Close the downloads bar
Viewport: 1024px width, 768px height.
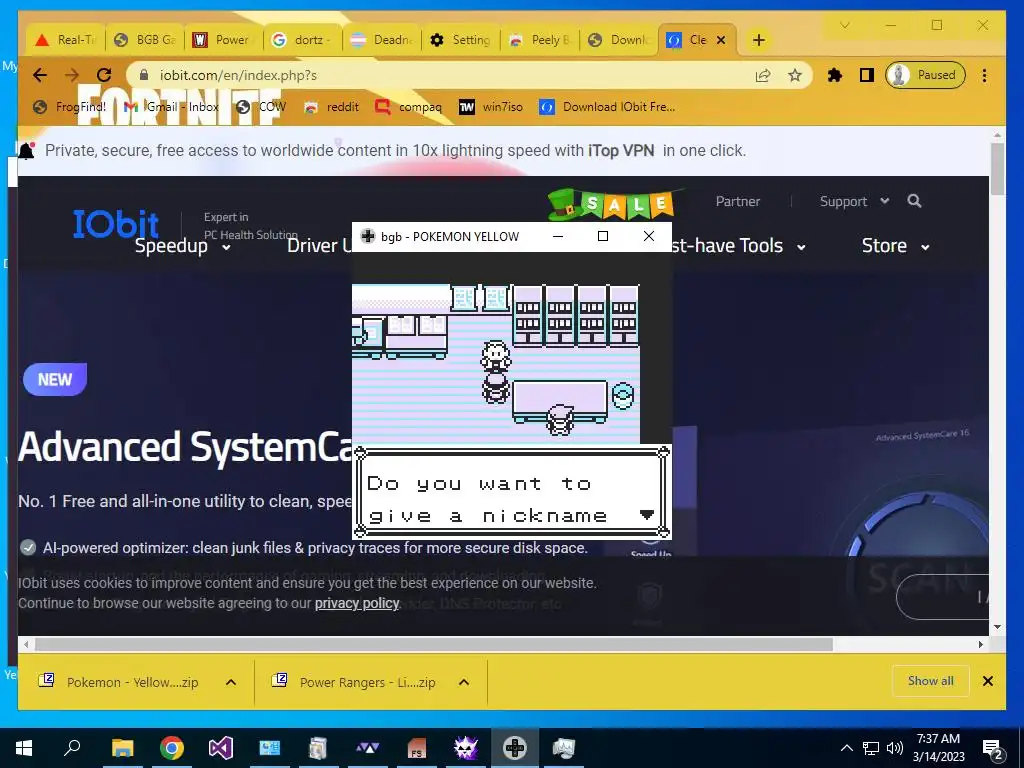(x=987, y=681)
